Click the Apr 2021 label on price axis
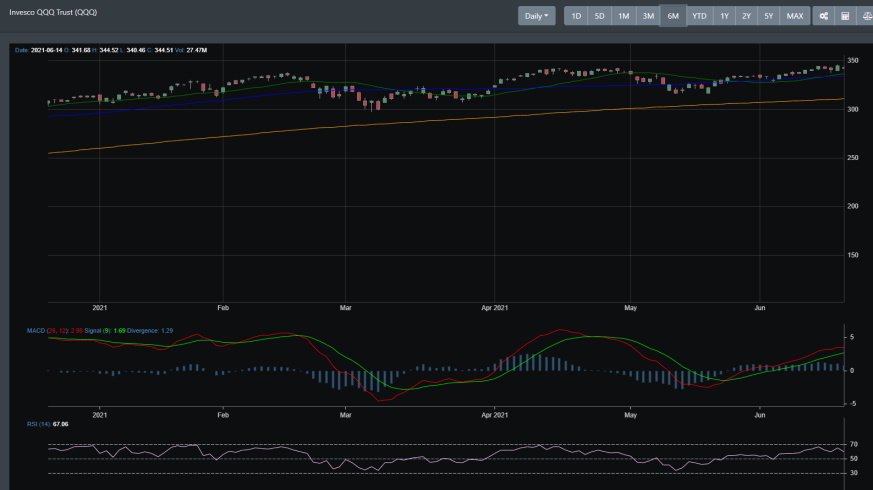873x490 pixels. coord(494,307)
